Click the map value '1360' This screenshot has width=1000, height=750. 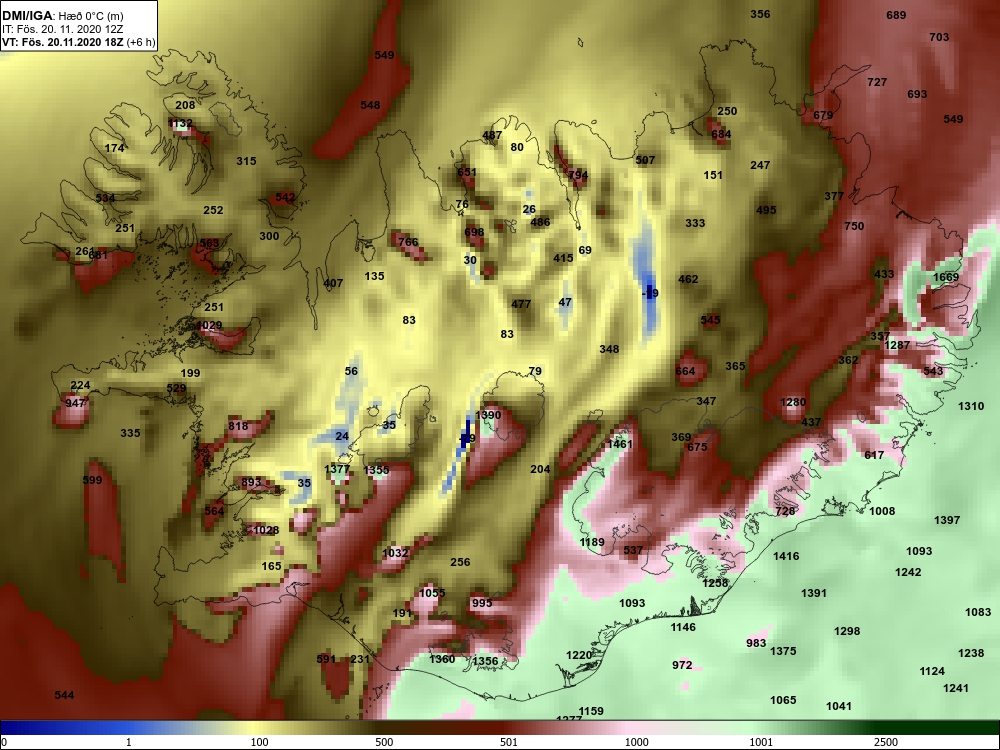pos(442,659)
